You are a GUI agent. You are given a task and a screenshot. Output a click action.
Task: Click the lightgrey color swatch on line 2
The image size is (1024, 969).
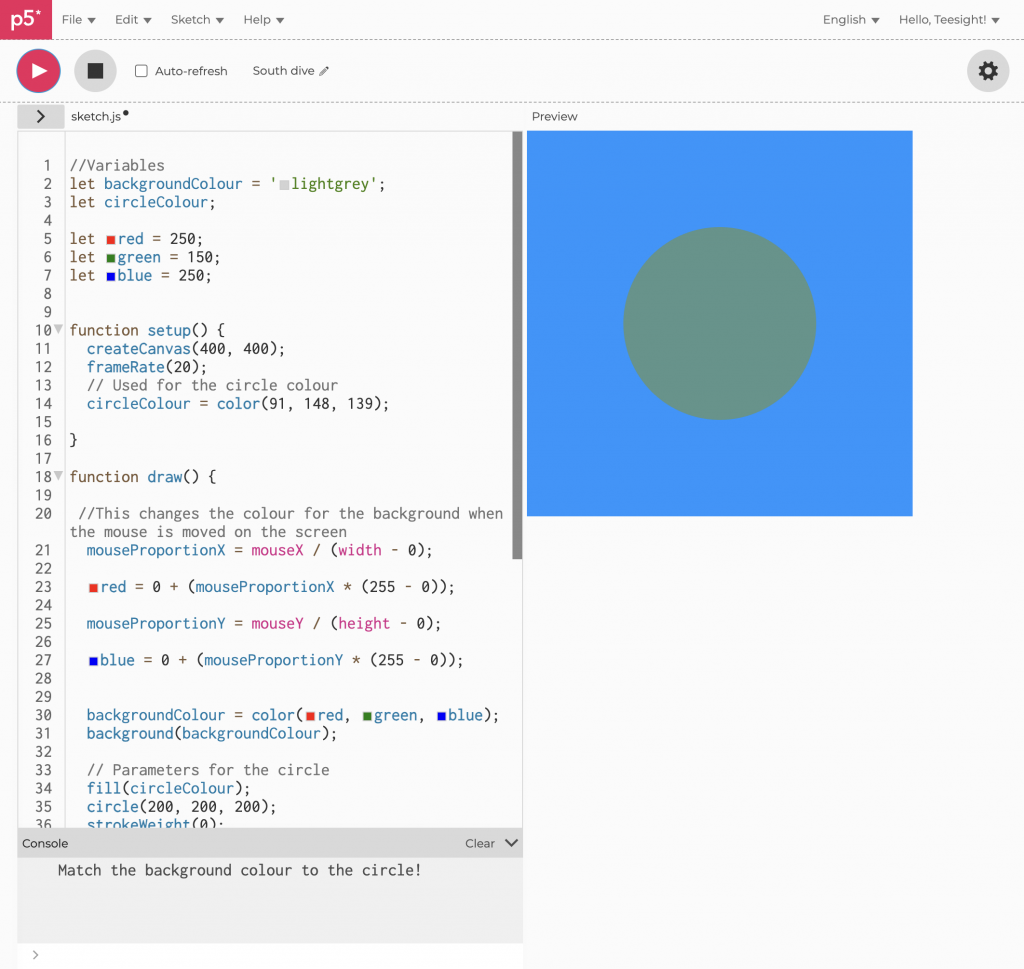(284, 185)
